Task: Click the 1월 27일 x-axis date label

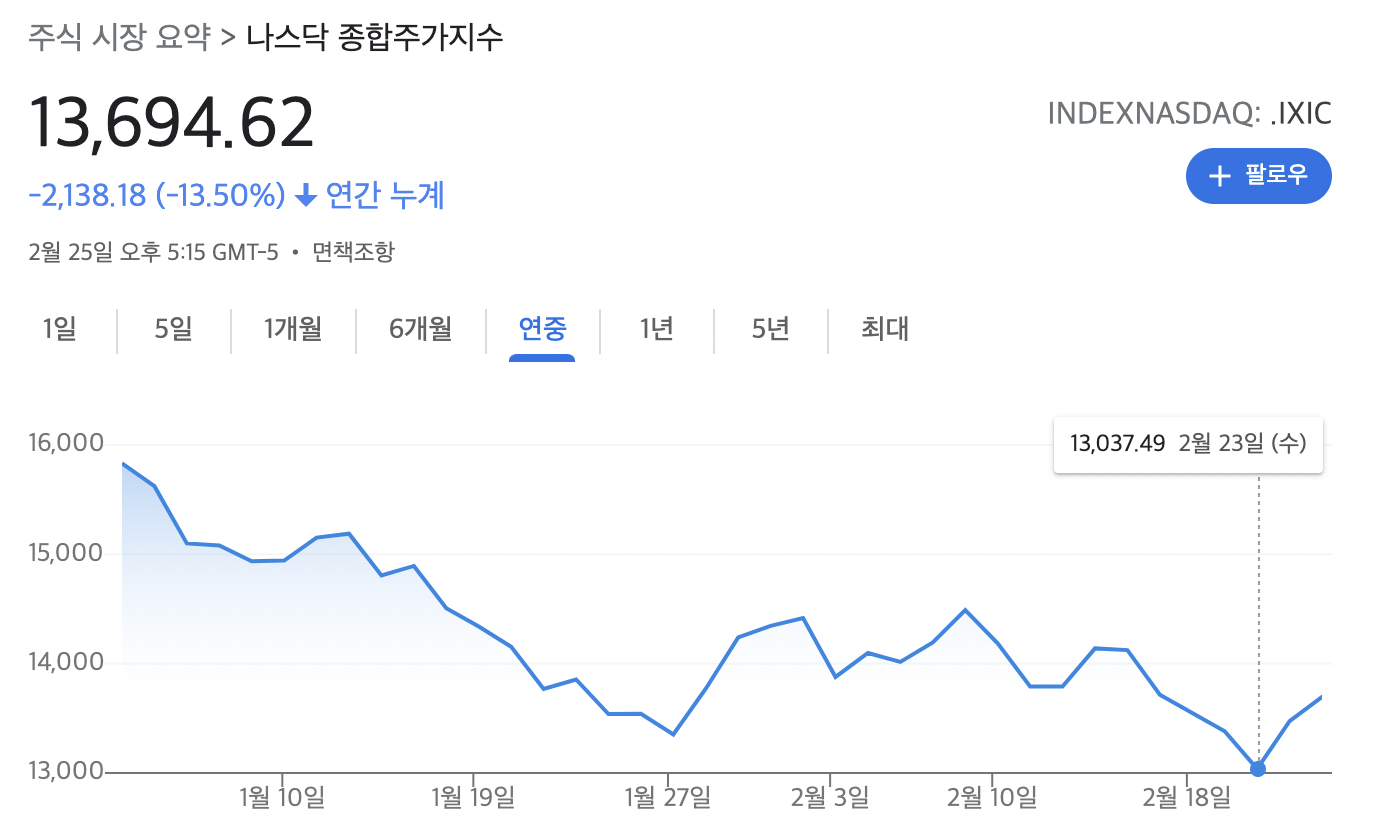Action: (x=667, y=798)
